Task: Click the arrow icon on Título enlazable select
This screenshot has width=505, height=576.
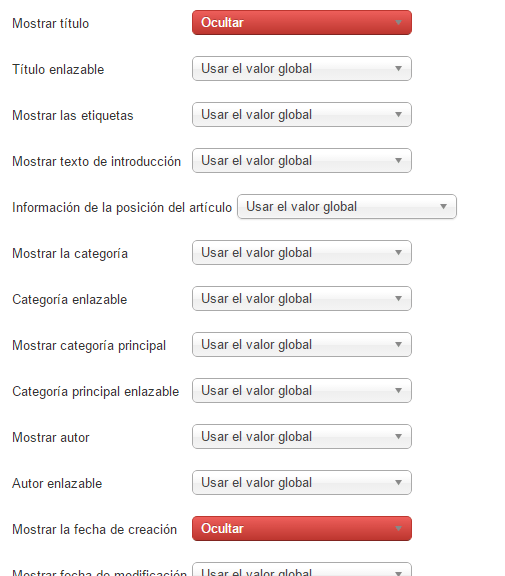Action: 398,69
